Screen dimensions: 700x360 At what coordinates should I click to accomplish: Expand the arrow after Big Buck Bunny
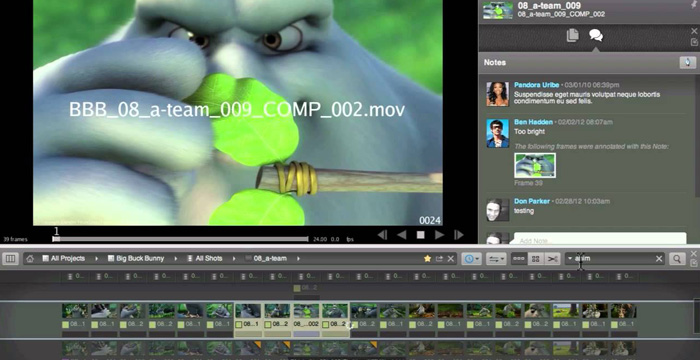tap(175, 259)
